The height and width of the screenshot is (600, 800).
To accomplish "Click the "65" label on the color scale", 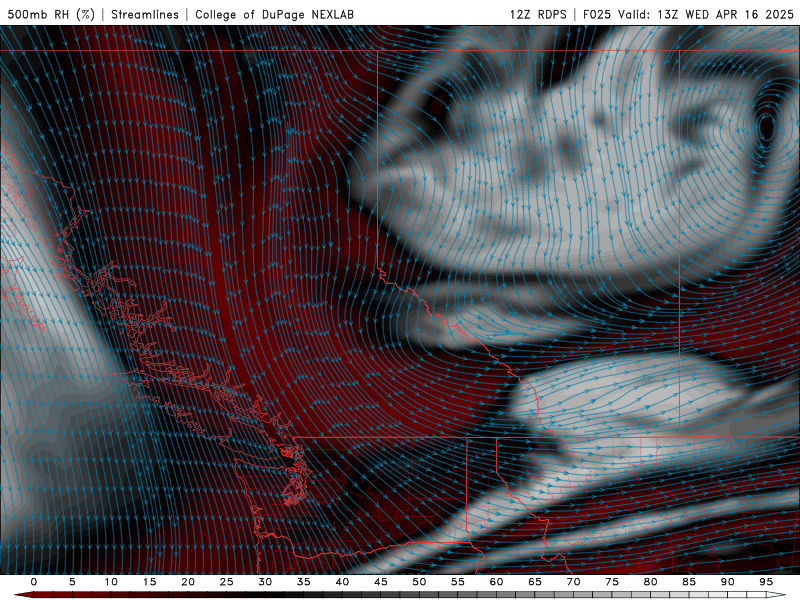I will pos(535,582).
